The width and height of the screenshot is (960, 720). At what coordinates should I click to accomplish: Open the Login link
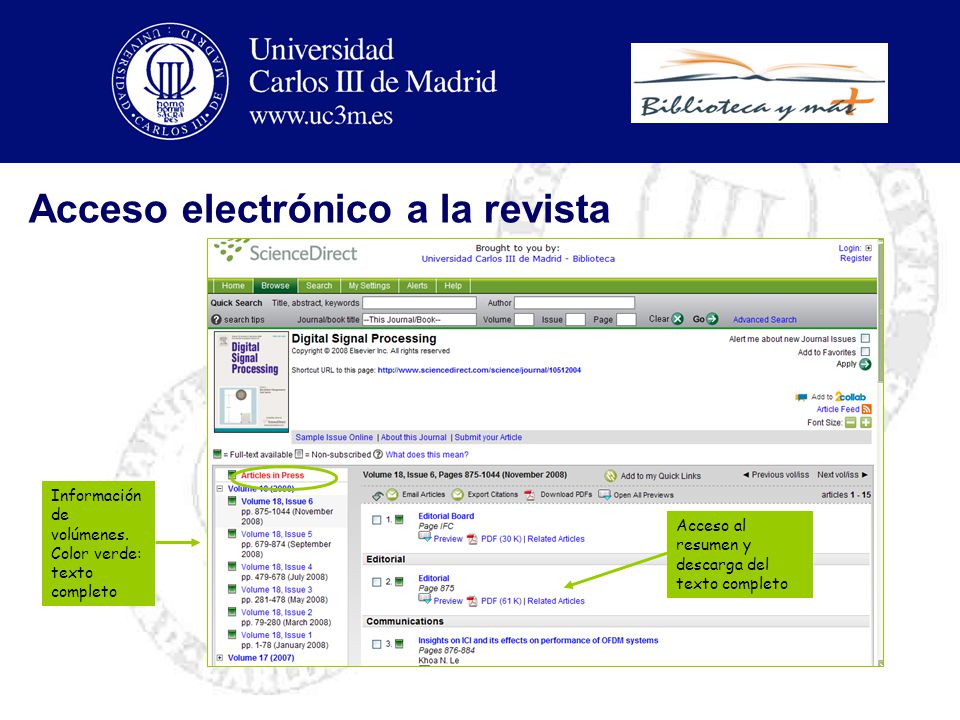(x=849, y=248)
